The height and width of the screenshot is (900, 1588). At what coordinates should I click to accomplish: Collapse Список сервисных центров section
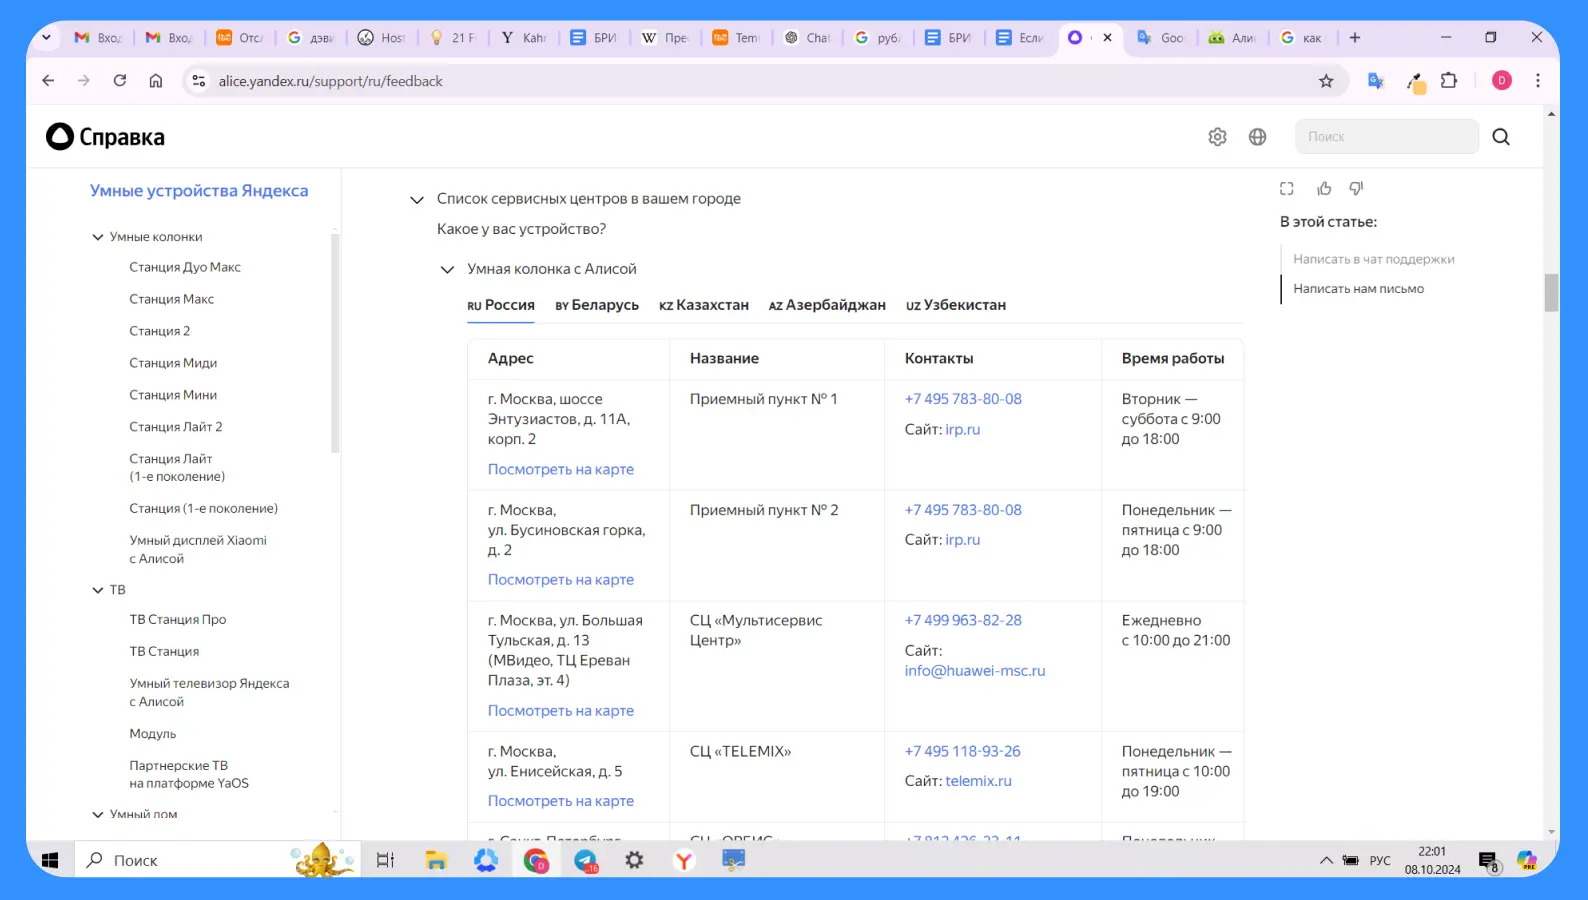pyautogui.click(x=417, y=199)
